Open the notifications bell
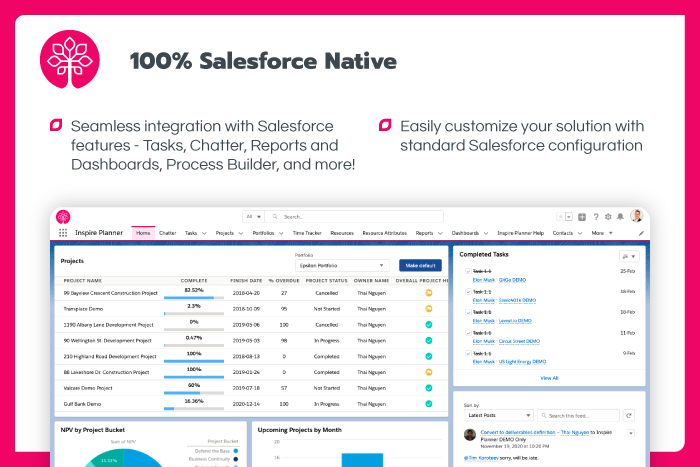 621,217
